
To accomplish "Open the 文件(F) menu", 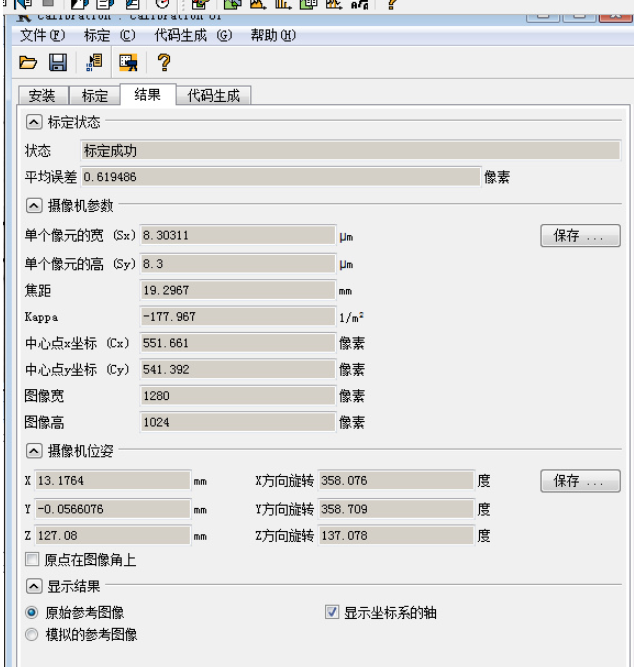I will pyautogui.click(x=43, y=35).
